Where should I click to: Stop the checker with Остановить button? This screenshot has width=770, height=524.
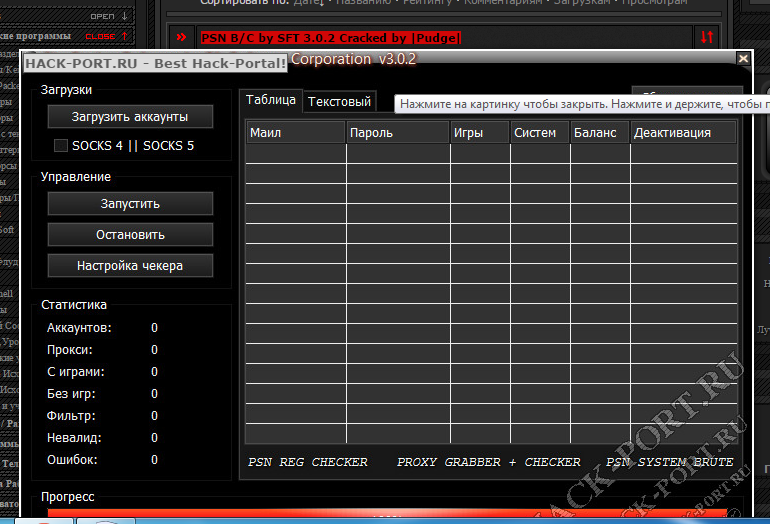(130, 234)
